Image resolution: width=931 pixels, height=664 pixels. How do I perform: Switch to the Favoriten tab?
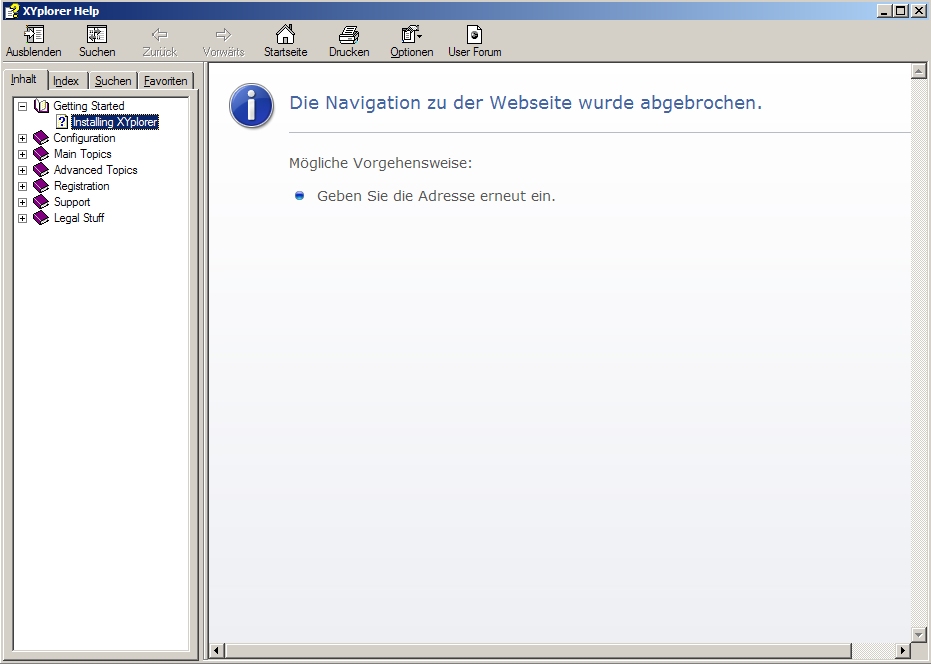click(x=164, y=80)
